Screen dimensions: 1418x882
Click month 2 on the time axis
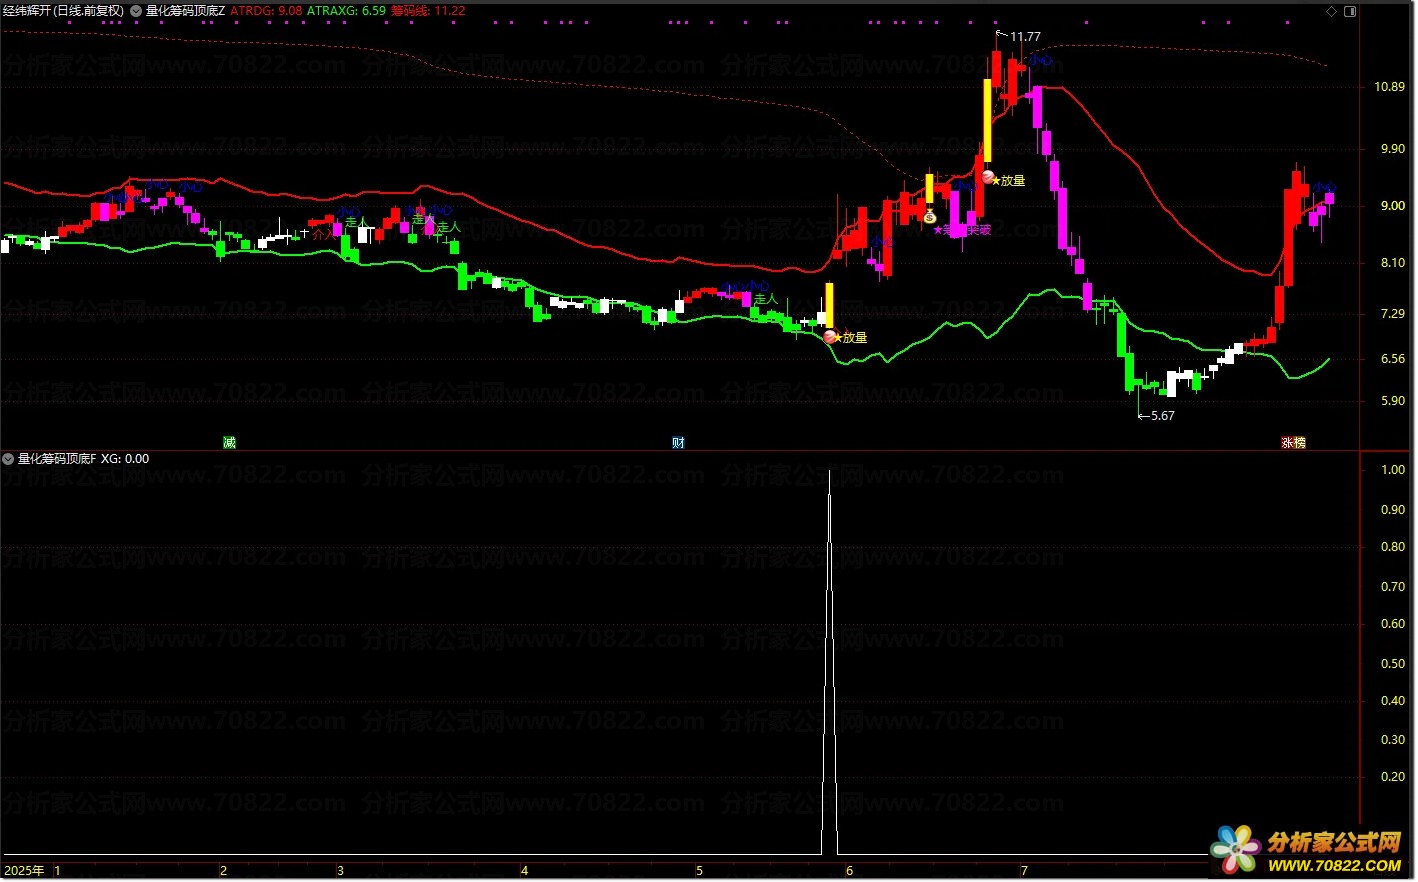[223, 871]
